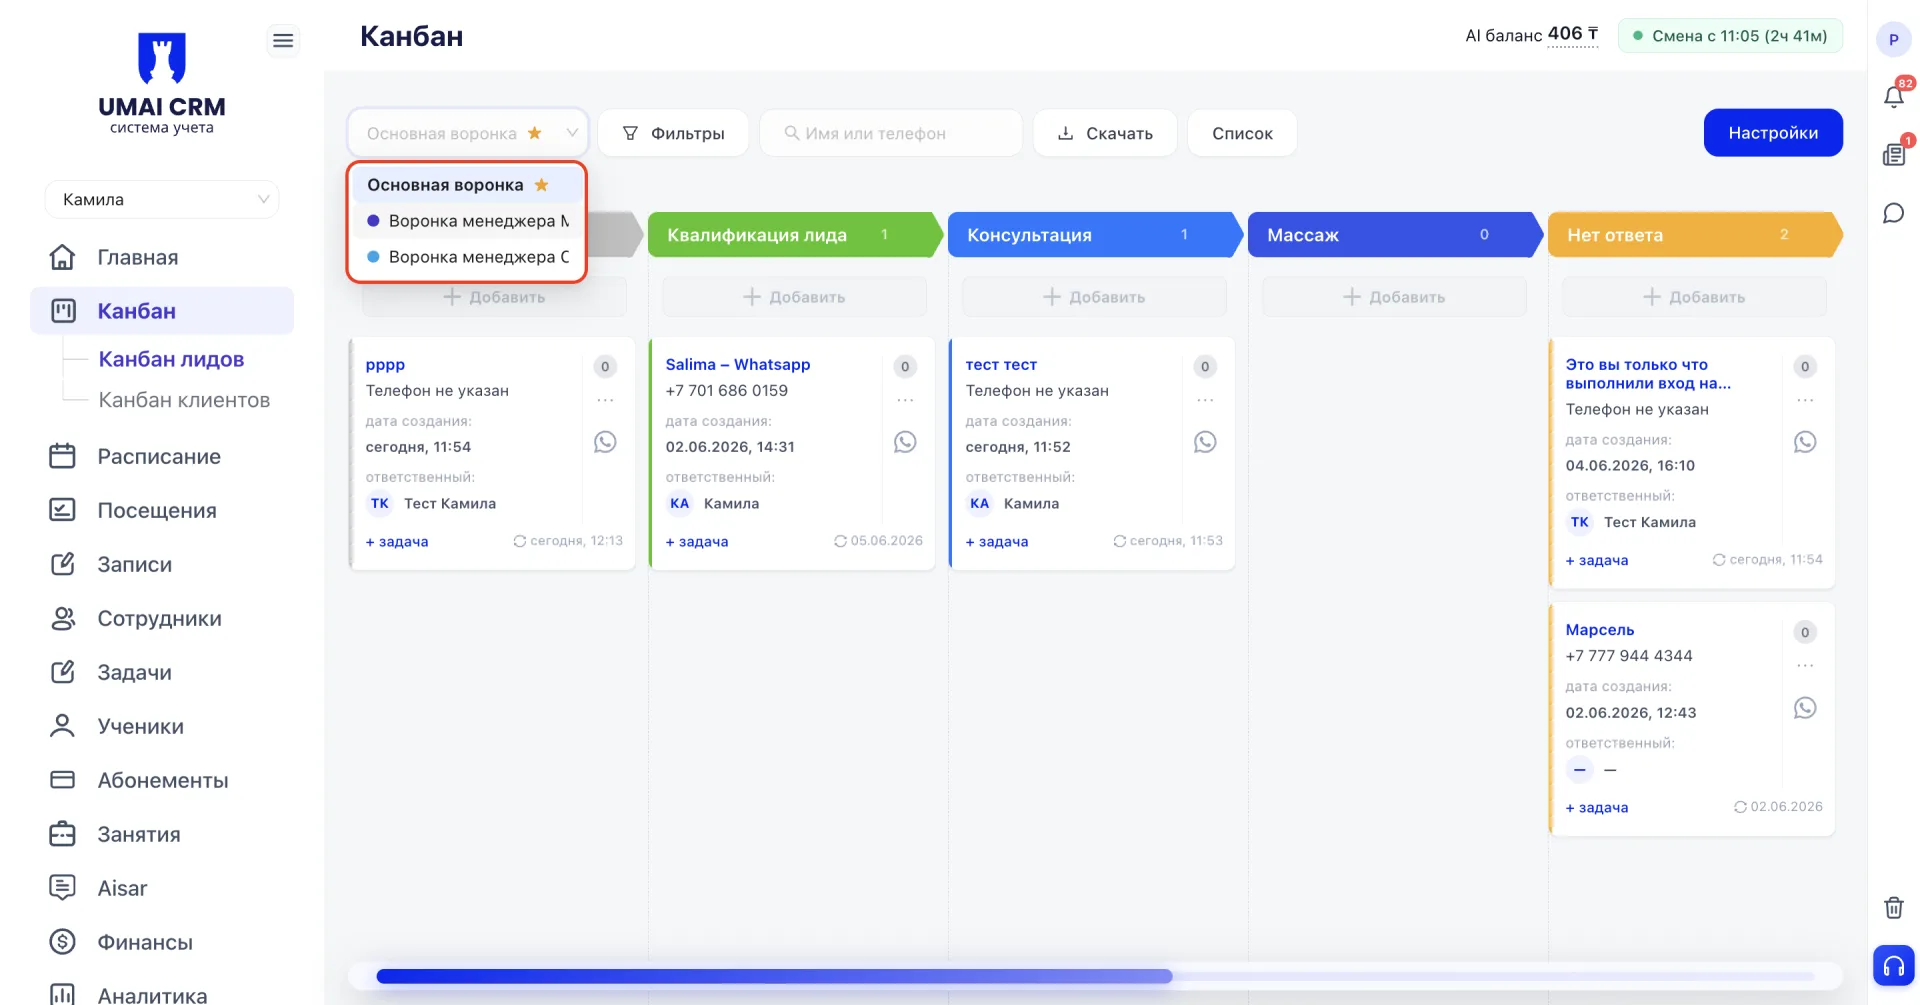Screen dimensions: 1920x1005
Task: Open WhatsApp for Это вы только что card
Action: point(1805,442)
